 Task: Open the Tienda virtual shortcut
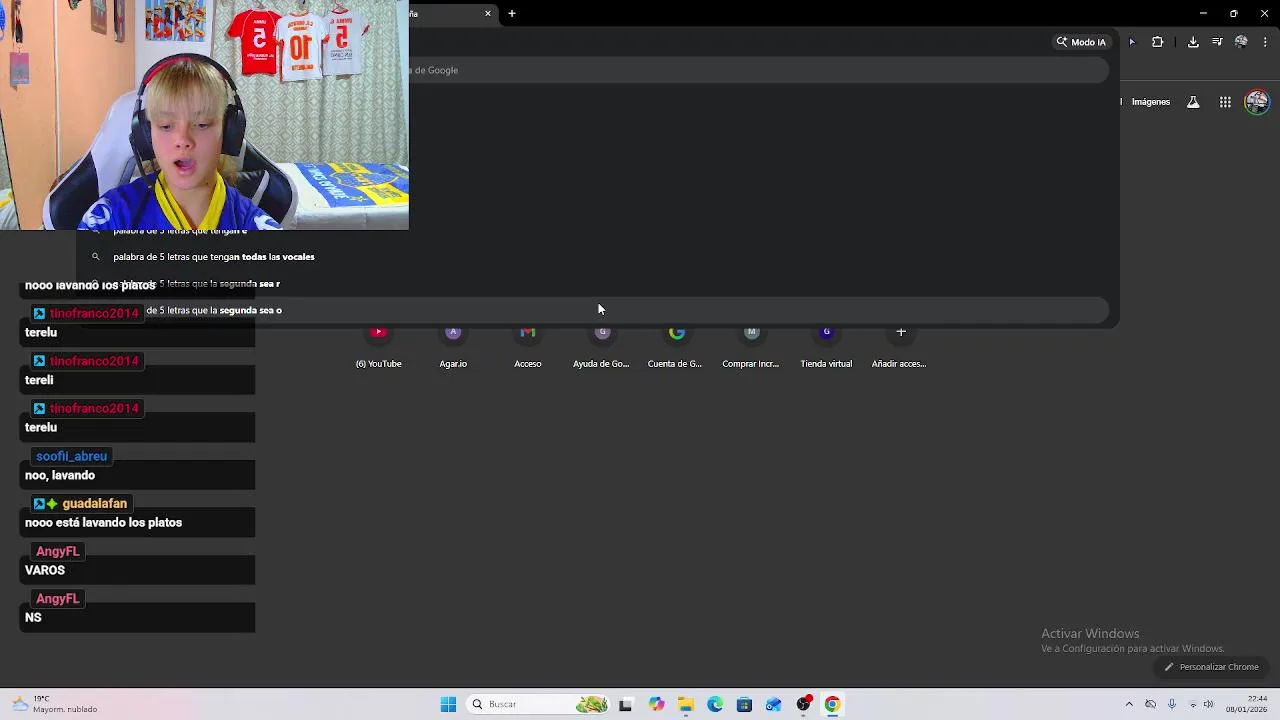(826, 348)
